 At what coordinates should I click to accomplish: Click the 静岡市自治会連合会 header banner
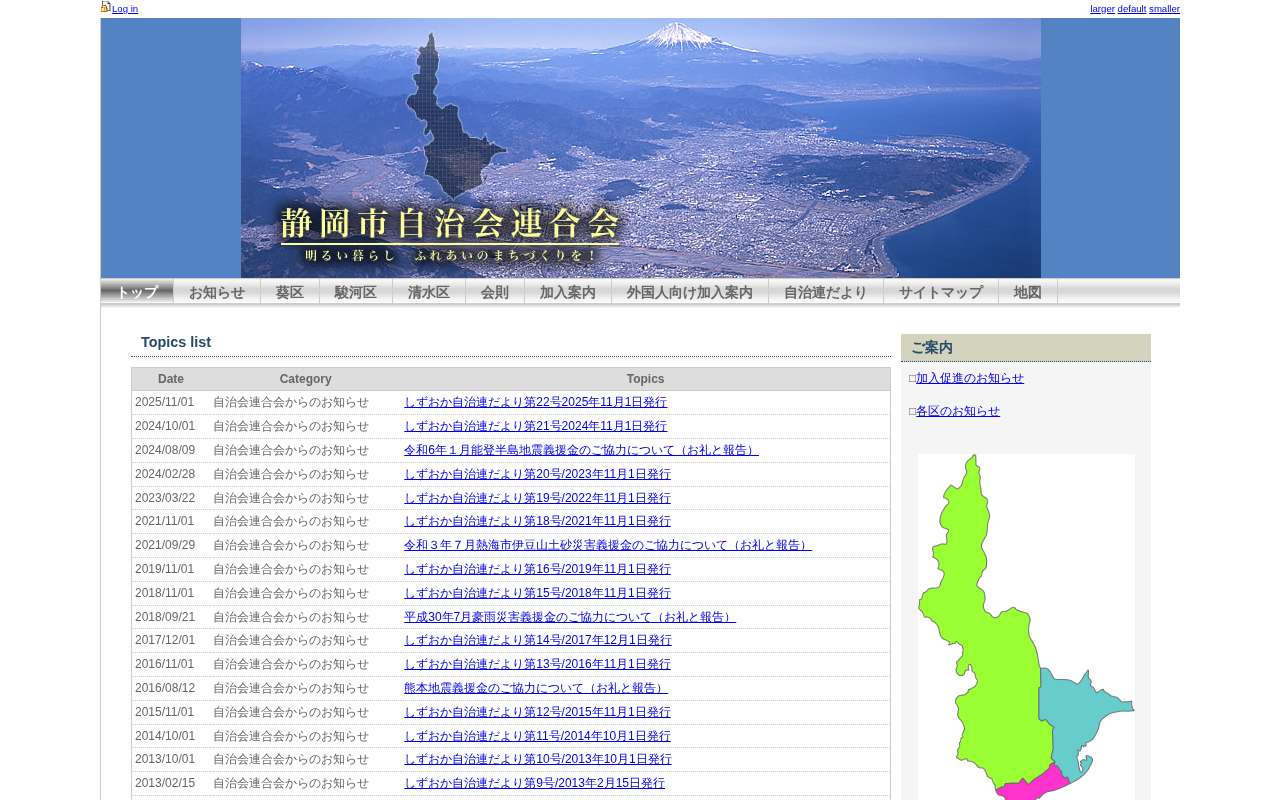coord(640,148)
